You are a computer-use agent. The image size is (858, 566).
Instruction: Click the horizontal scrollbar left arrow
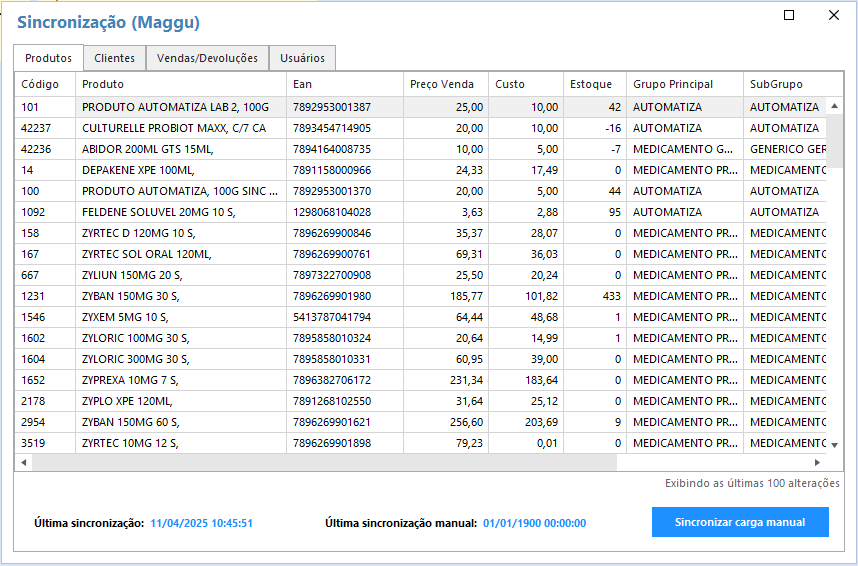pyautogui.click(x=24, y=463)
